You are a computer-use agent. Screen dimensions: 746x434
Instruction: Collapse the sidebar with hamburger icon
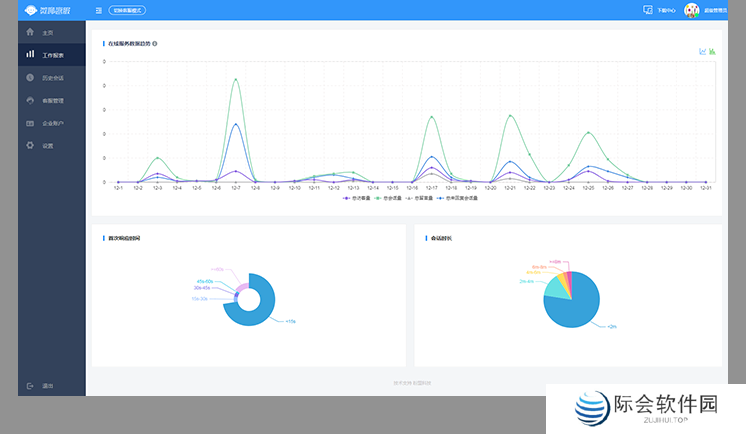(98, 10)
